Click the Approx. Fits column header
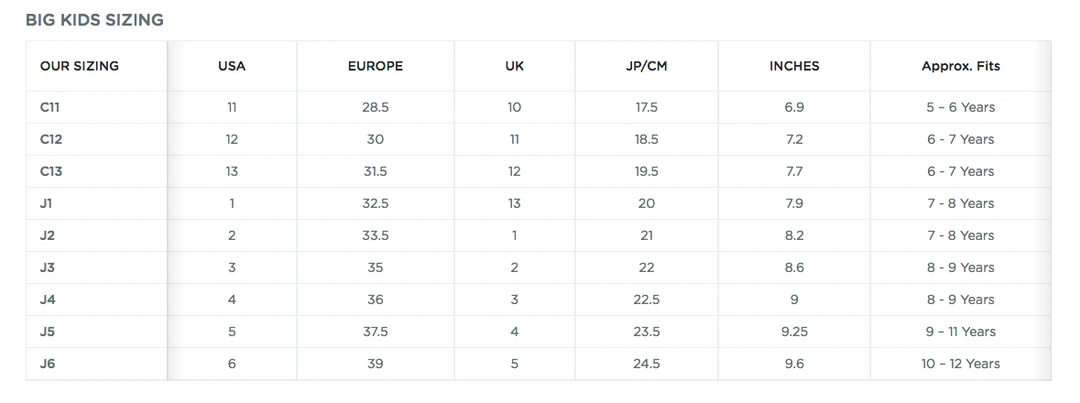Image resolution: width=1080 pixels, height=403 pixels. (x=960, y=66)
